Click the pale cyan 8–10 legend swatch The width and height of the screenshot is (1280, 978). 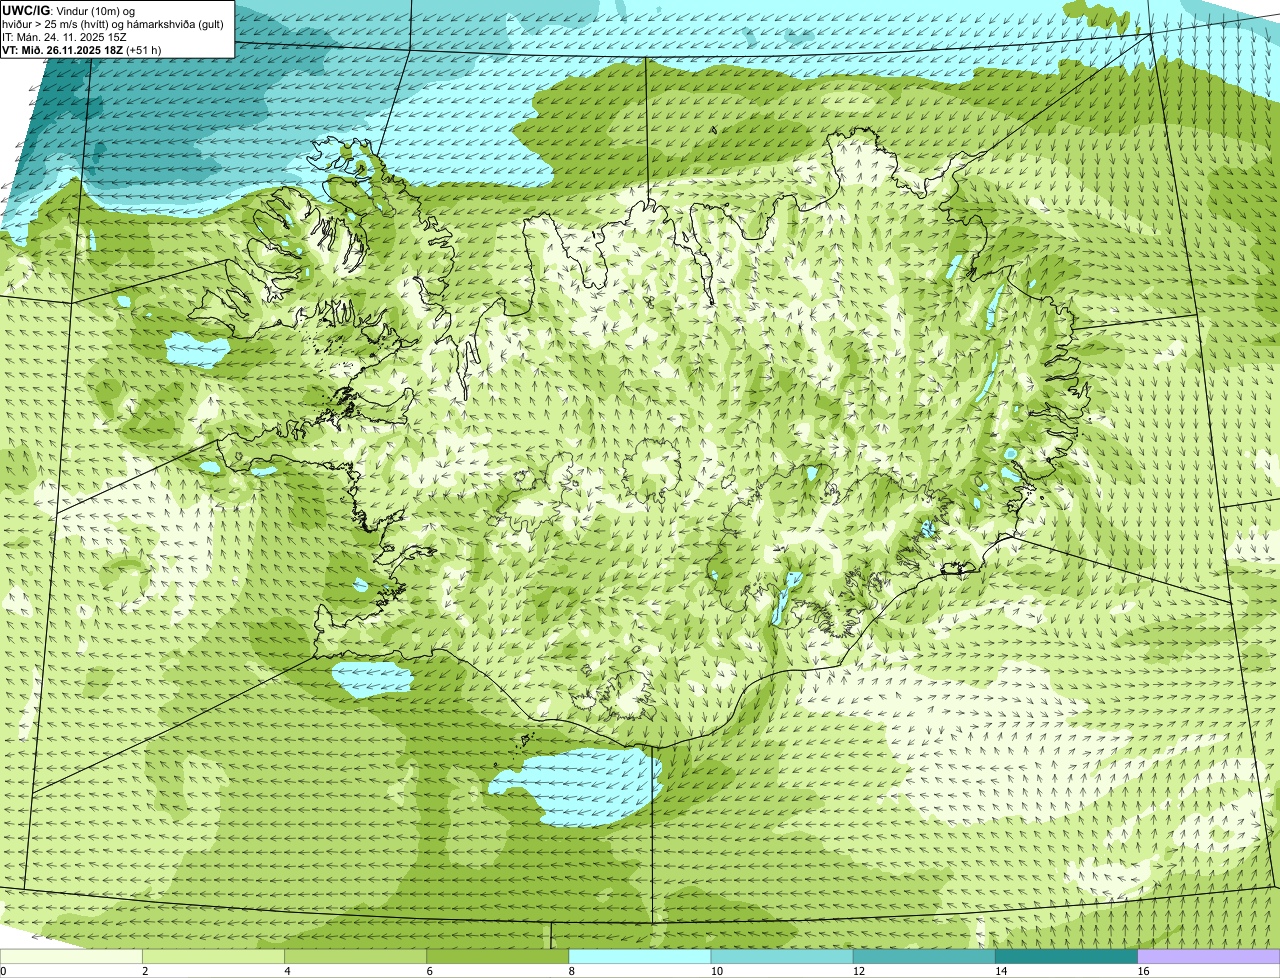(x=640, y=957)
